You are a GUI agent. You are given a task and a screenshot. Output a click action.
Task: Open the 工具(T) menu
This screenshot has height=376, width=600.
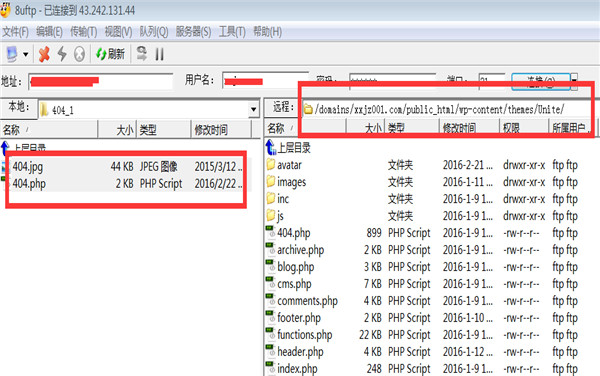(232, 32)
